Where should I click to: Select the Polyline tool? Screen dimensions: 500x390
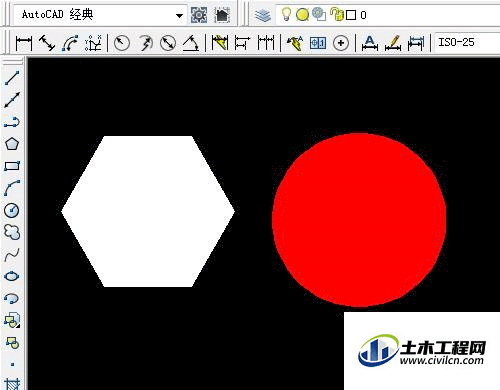tap(12, 122)
